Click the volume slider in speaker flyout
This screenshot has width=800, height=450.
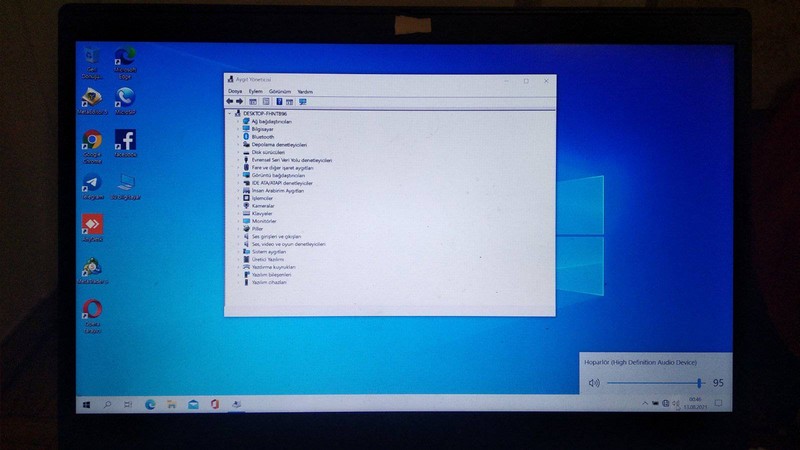point(656,383)
